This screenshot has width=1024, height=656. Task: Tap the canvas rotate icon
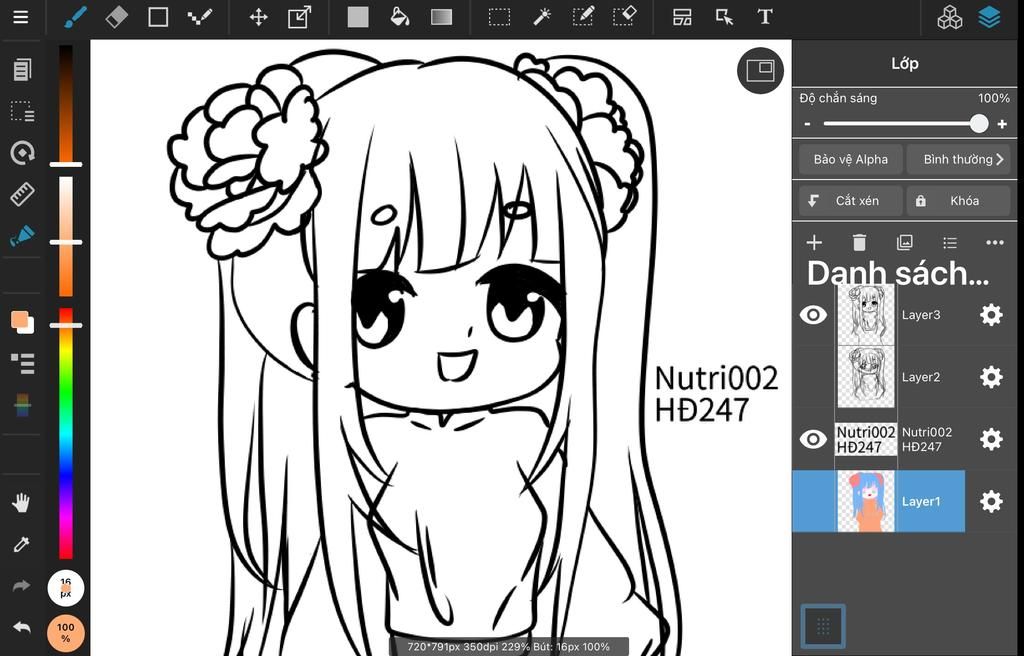[22, 153]
